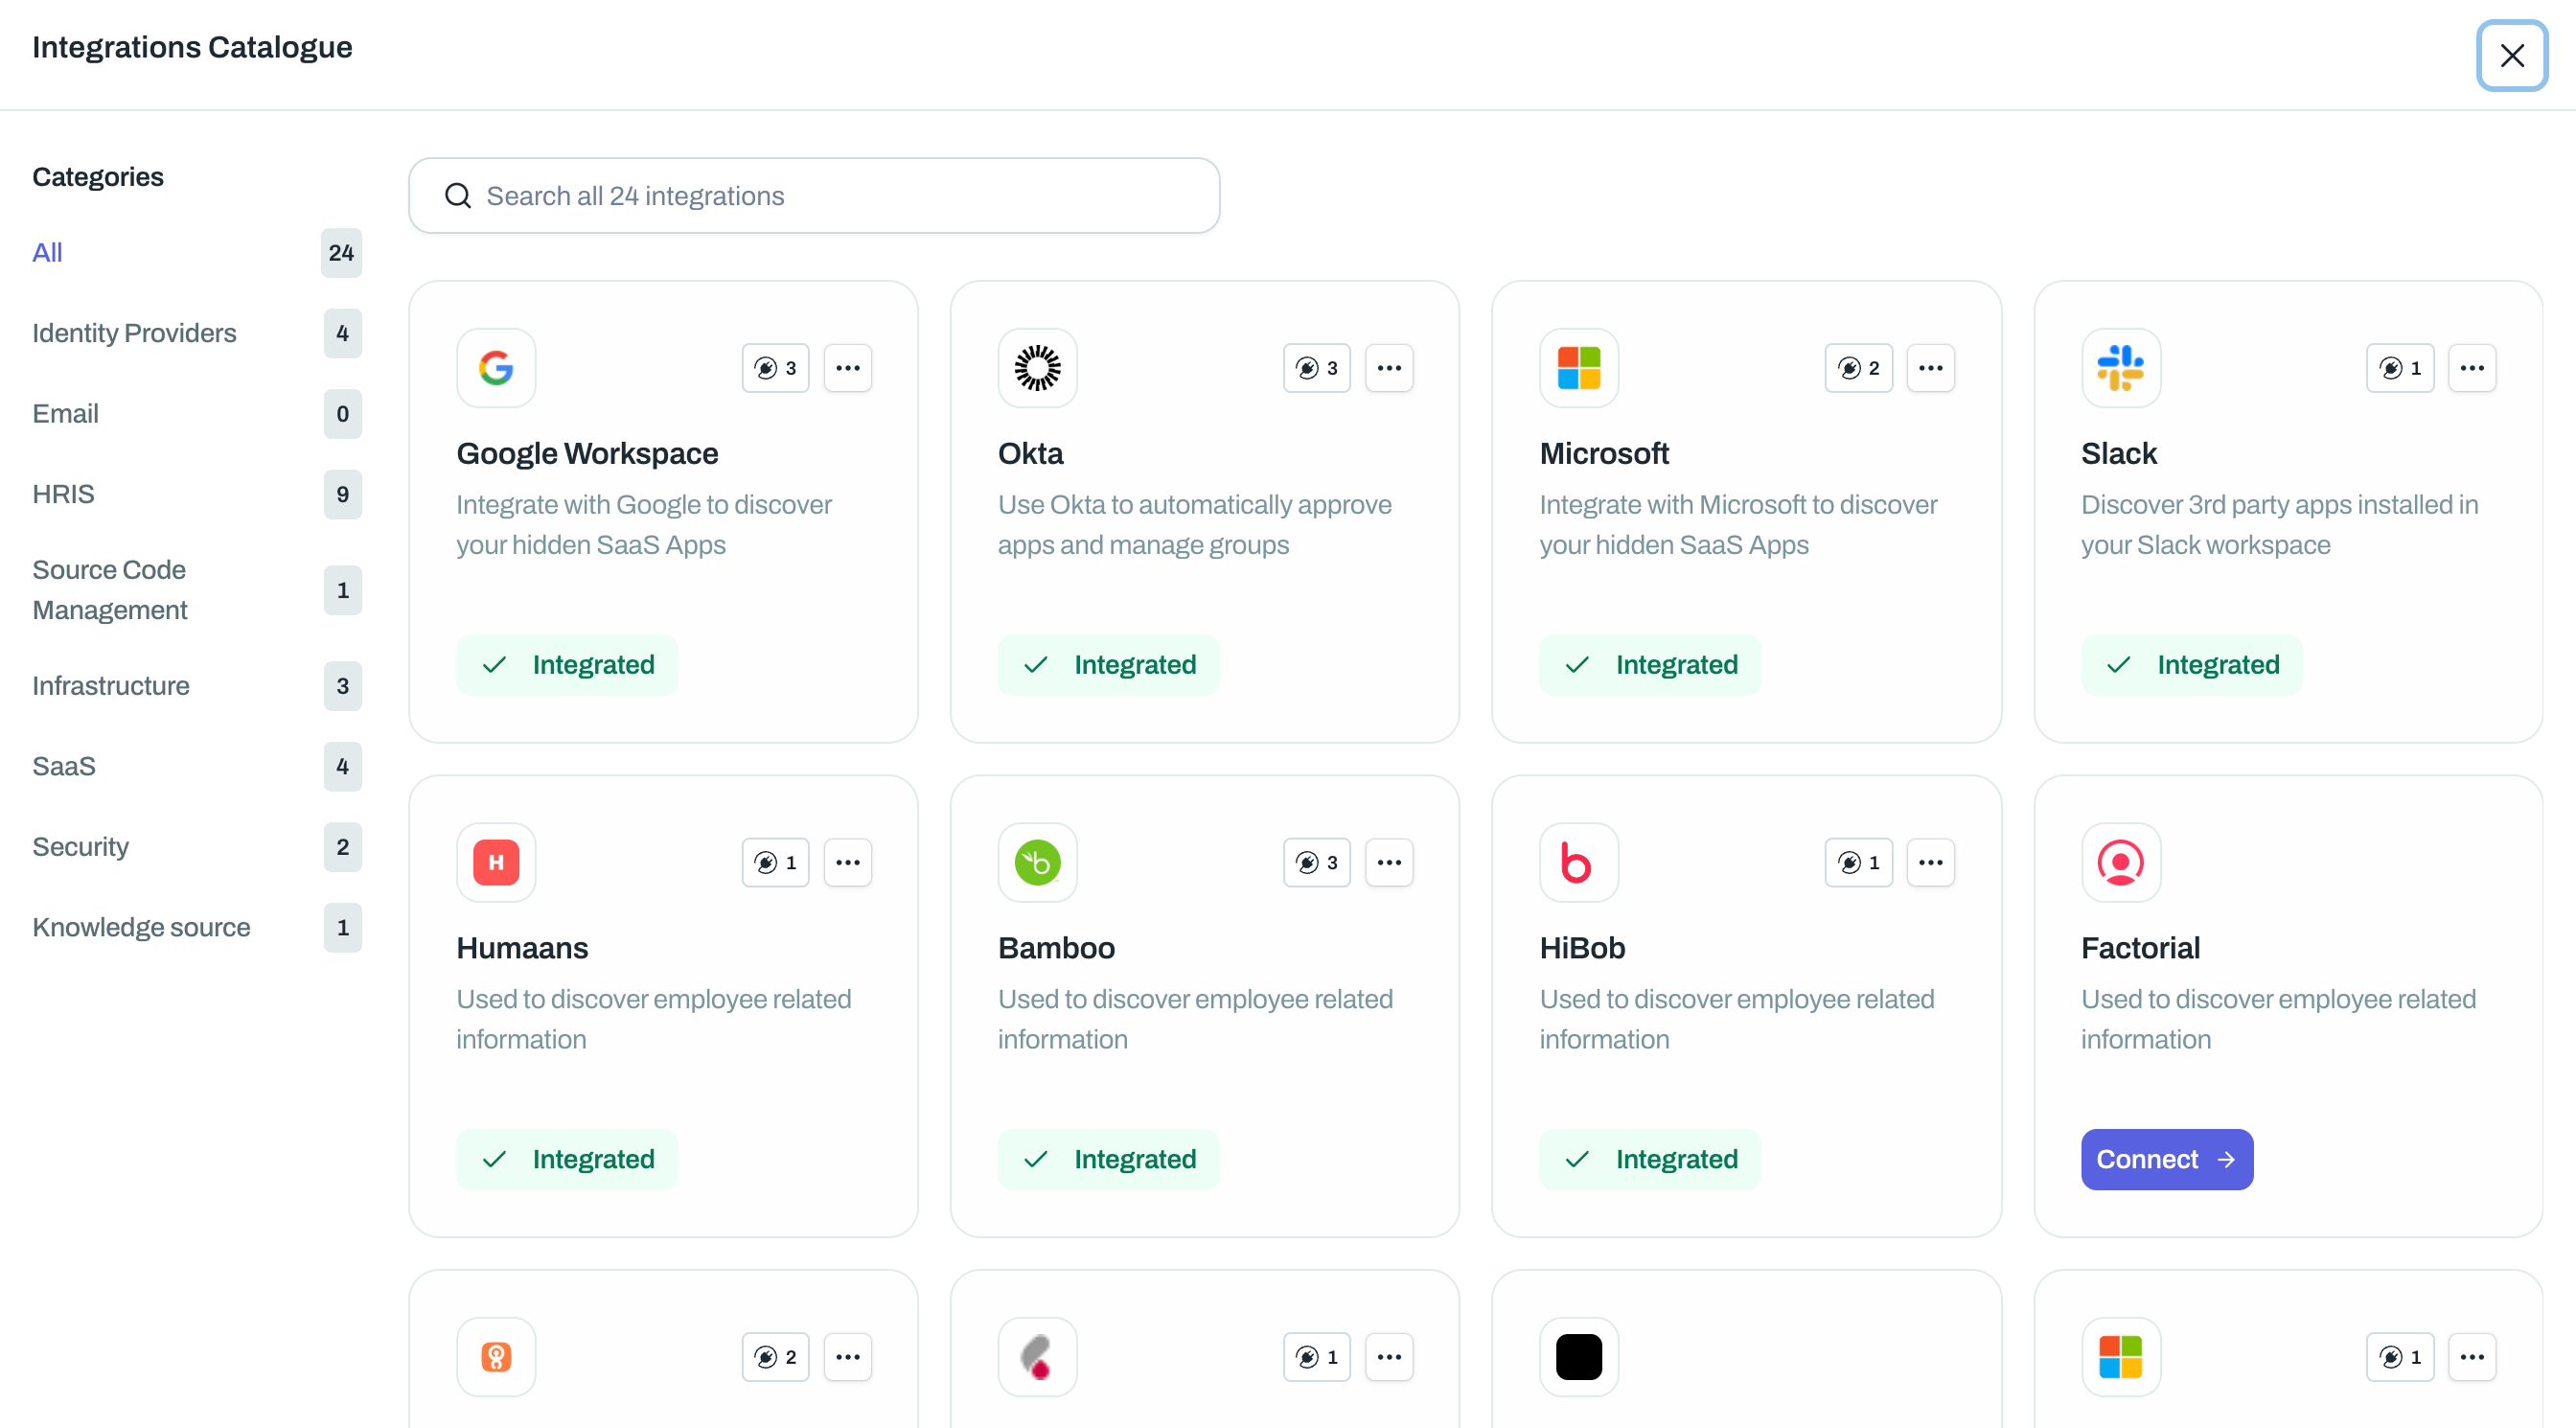The height and width of the screenshot is (1428, 2576).
Task: Click the search magnifier icon
Action: click(458, 196)
